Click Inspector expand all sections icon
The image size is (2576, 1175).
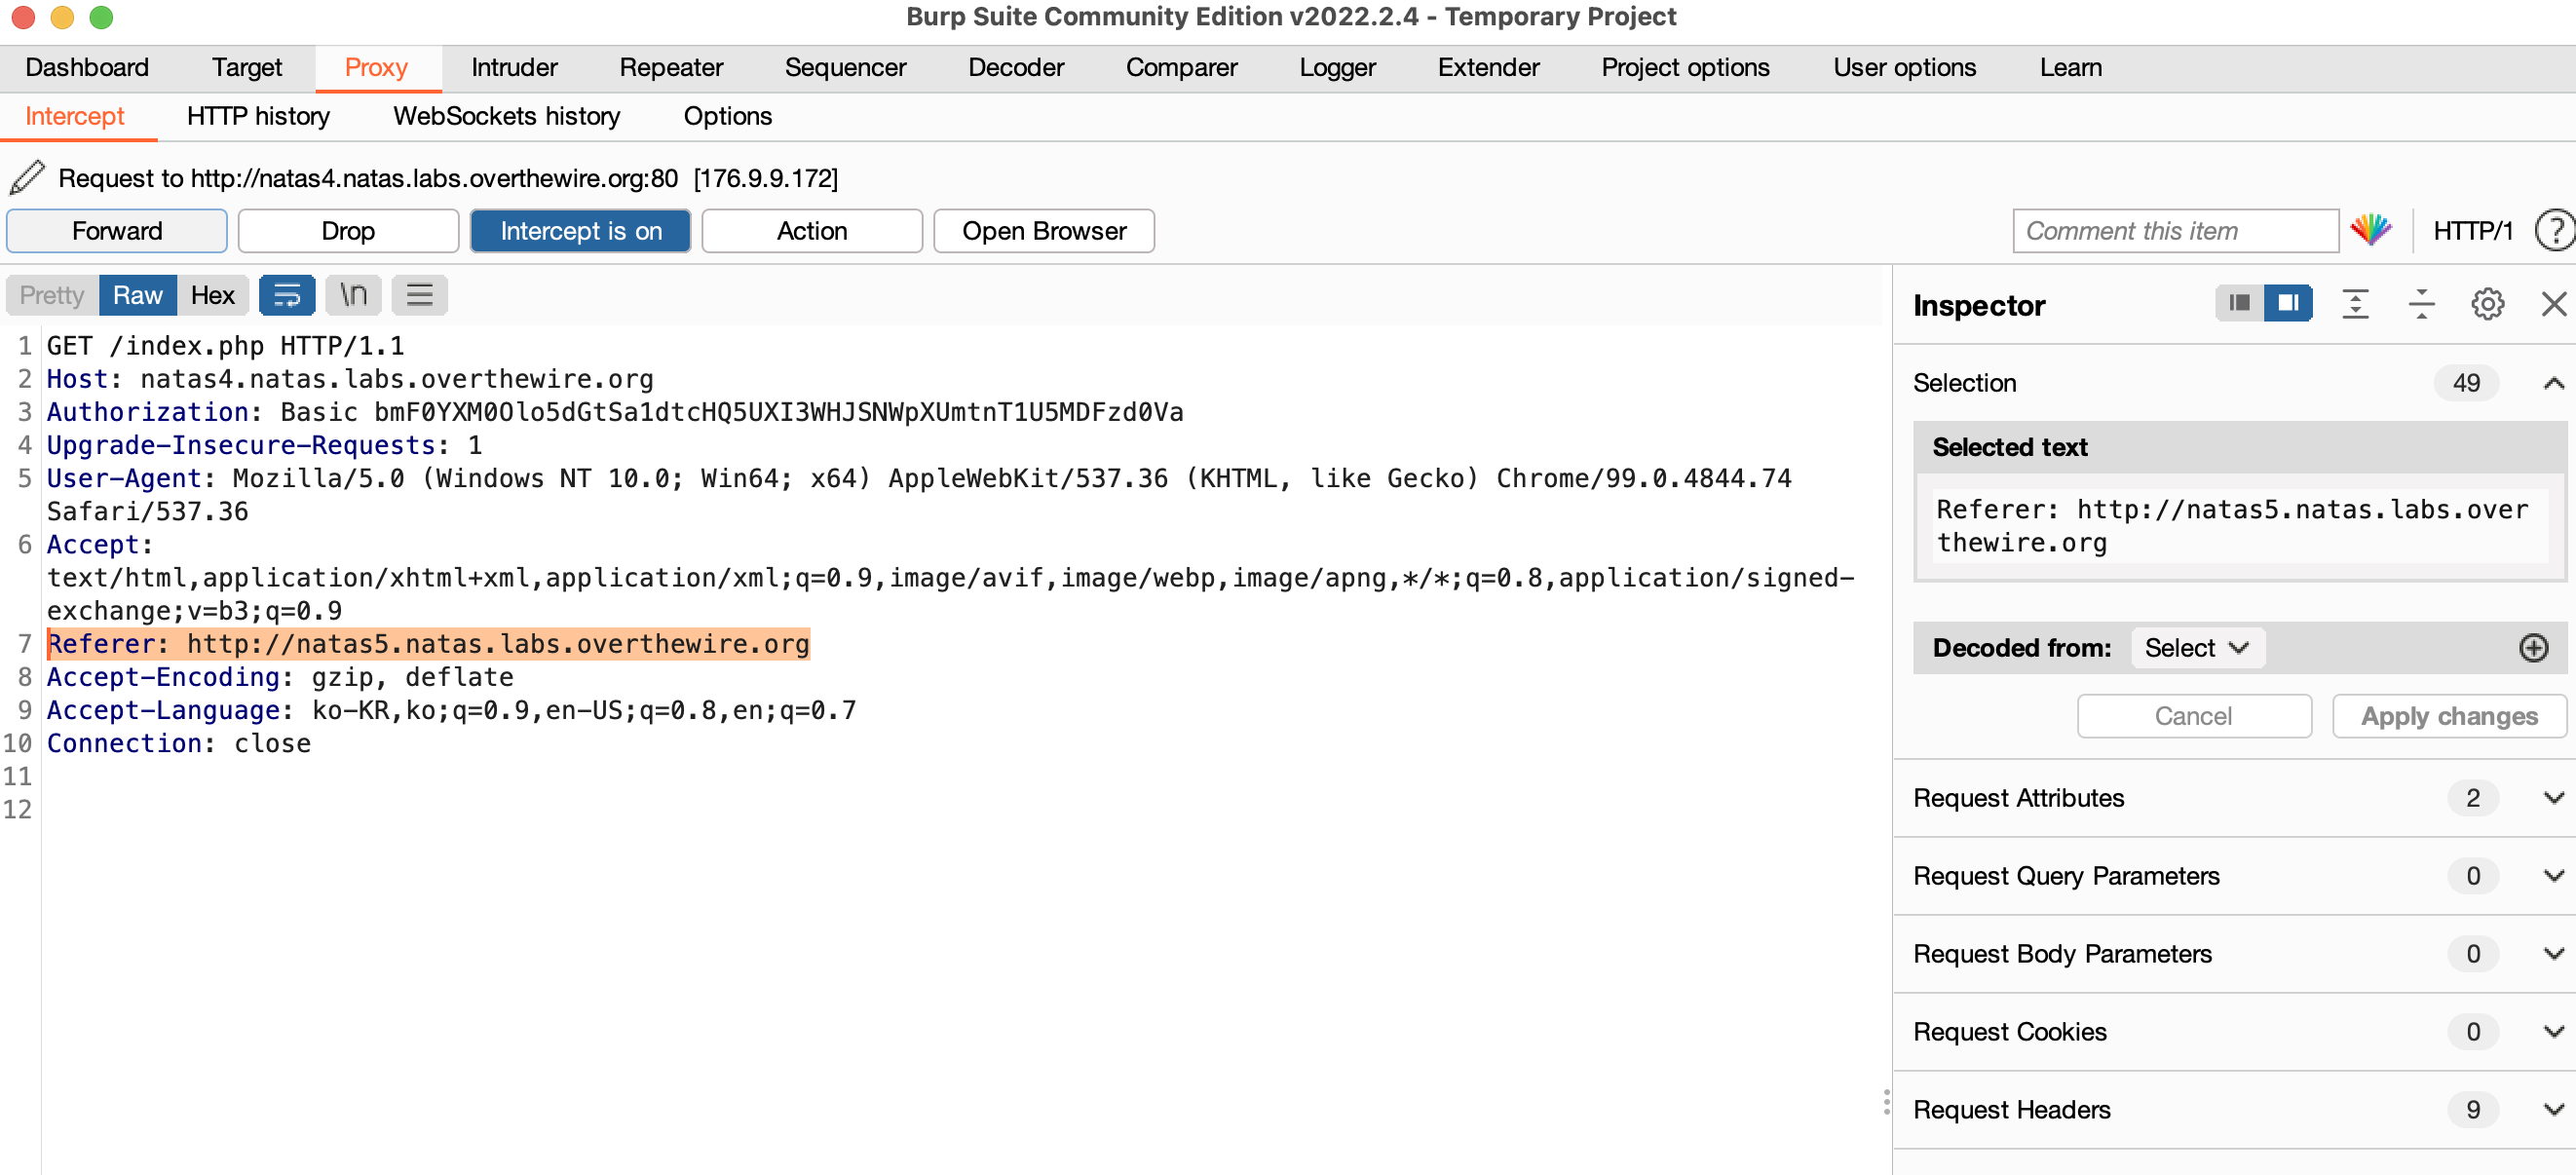click(2355, 304)
